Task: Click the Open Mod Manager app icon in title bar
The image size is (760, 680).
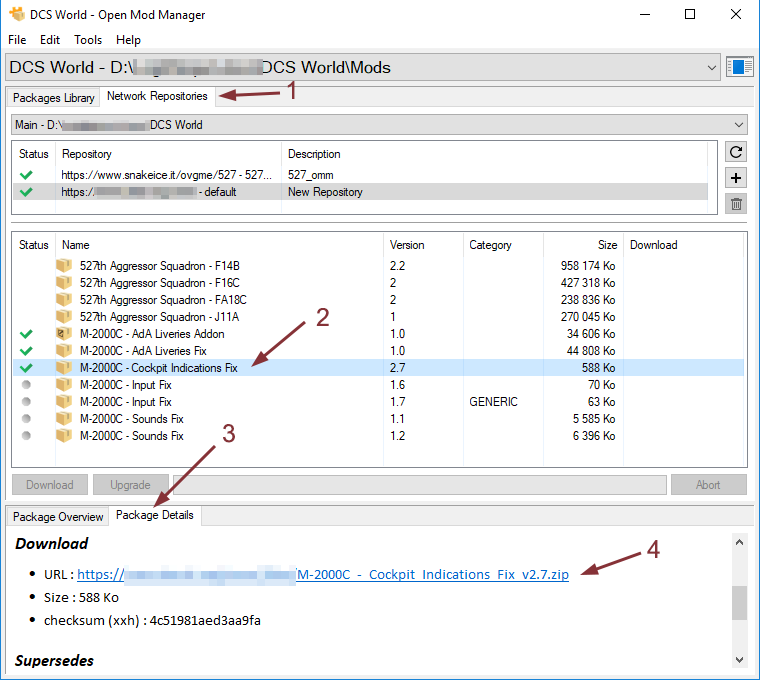Action: [x=16, y=15]
